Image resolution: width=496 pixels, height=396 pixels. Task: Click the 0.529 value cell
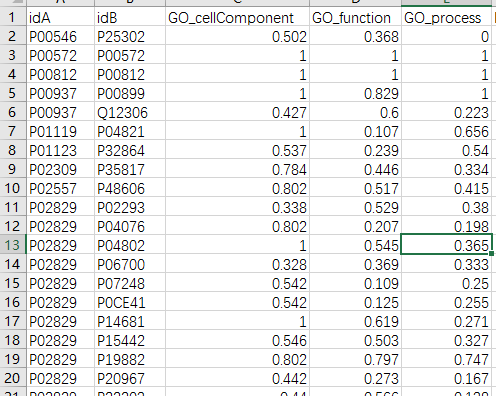pyautogui.click(x=355, y=207)
